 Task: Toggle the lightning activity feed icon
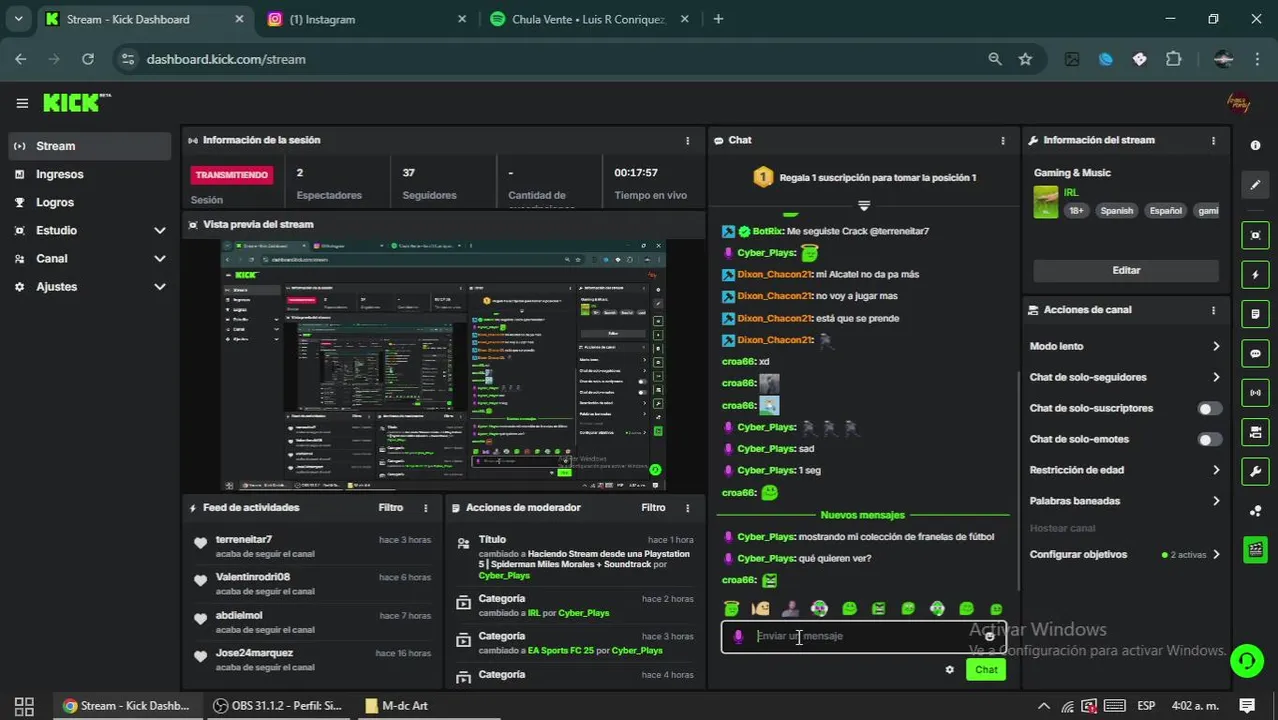coord(1255,274)
